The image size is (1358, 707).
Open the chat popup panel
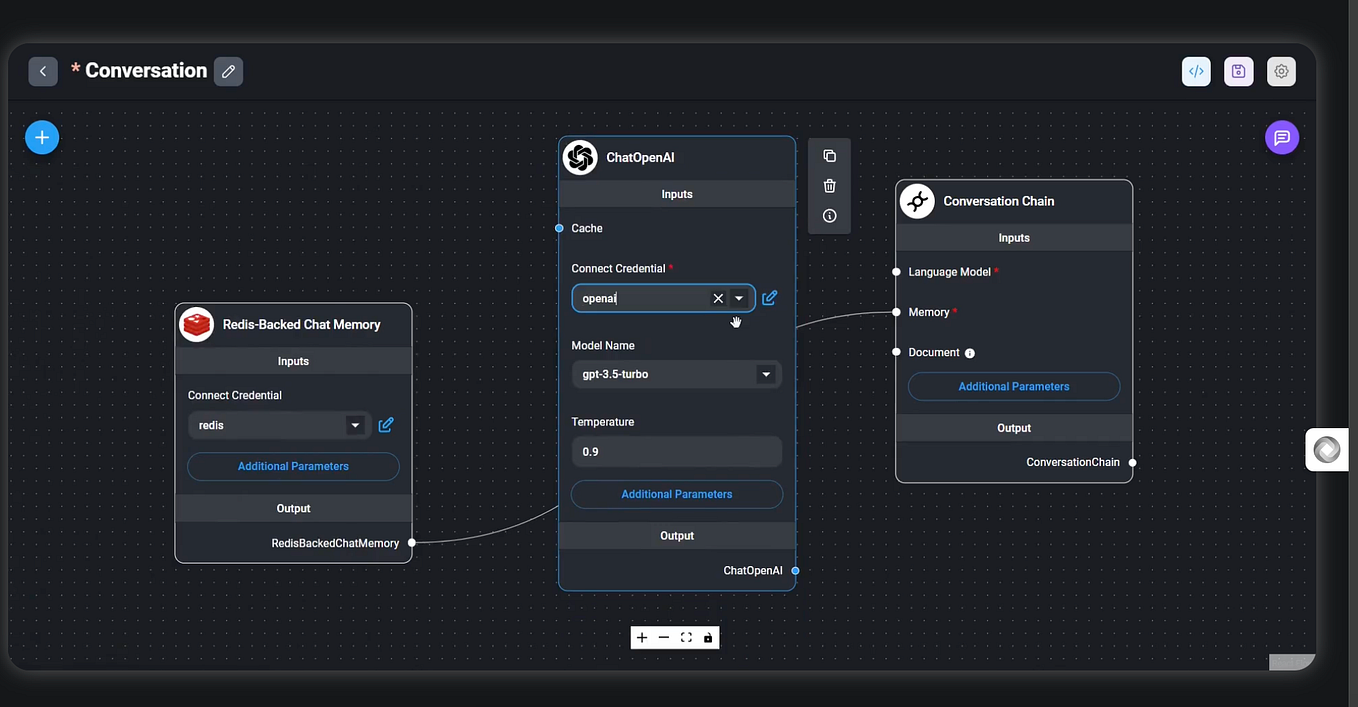tap(1282, 137)
